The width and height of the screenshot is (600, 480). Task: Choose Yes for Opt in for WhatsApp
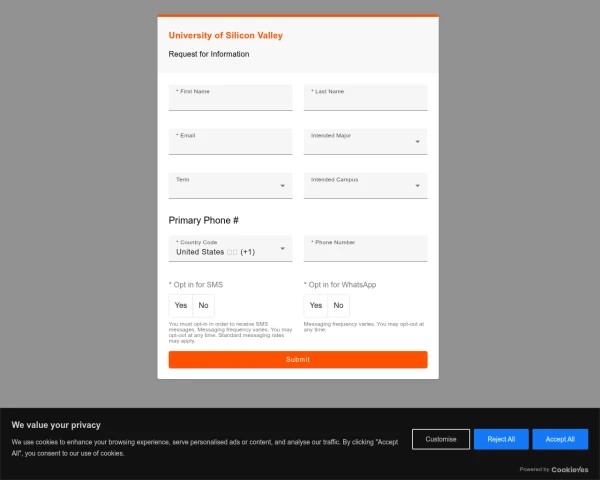[x=316, y=305]
